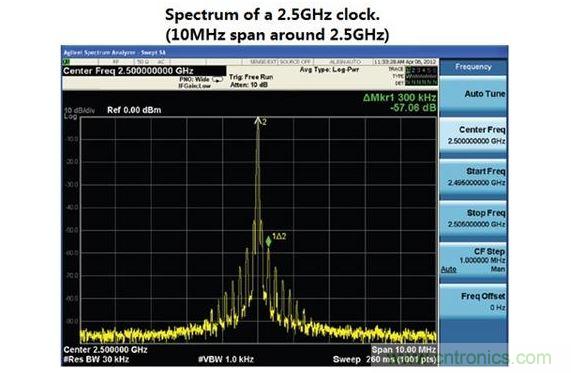Screen dimensions: 571x373
Task: Click the Ref 0.00 dBm level readout
Action: [134, 110]
